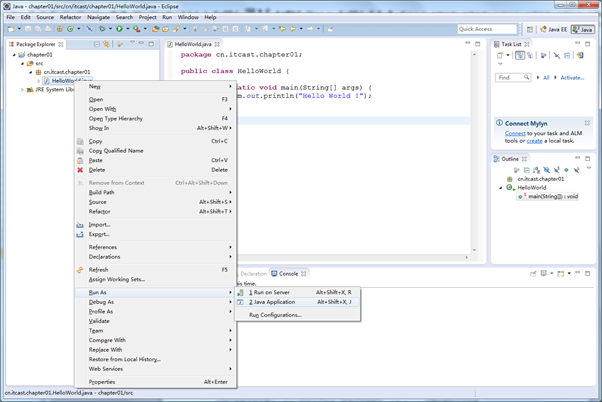This screenshot has width=602, height=402.
Task: Open the Run button dropdown arrow
Action: tap(128, 29)
